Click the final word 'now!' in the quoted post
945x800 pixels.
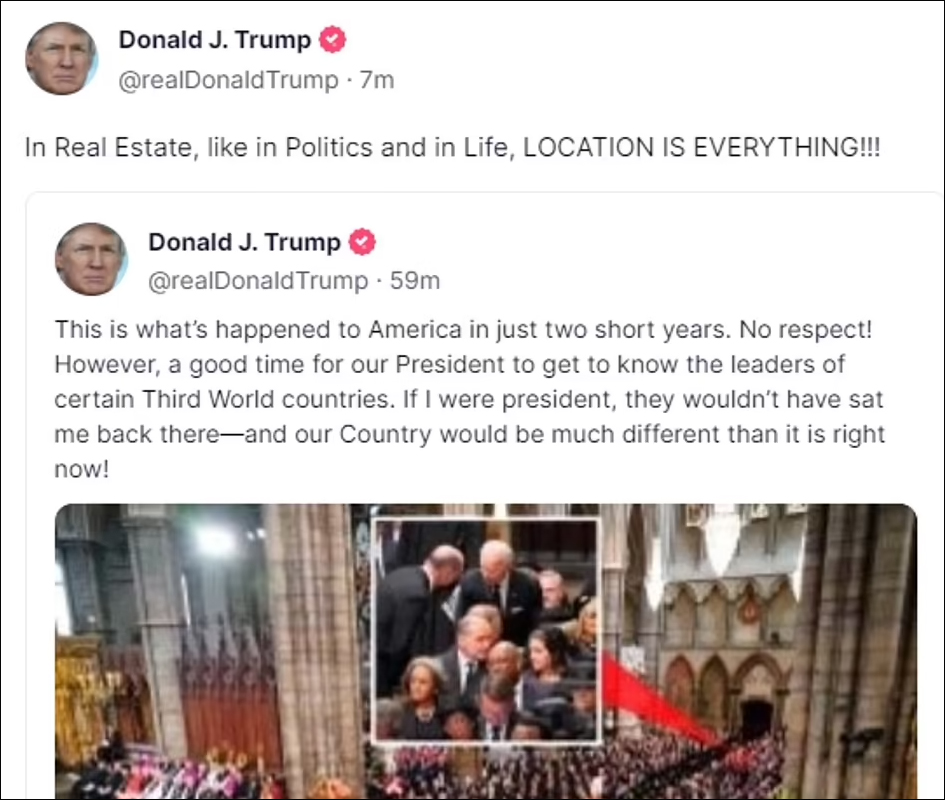tap(82, 469)
